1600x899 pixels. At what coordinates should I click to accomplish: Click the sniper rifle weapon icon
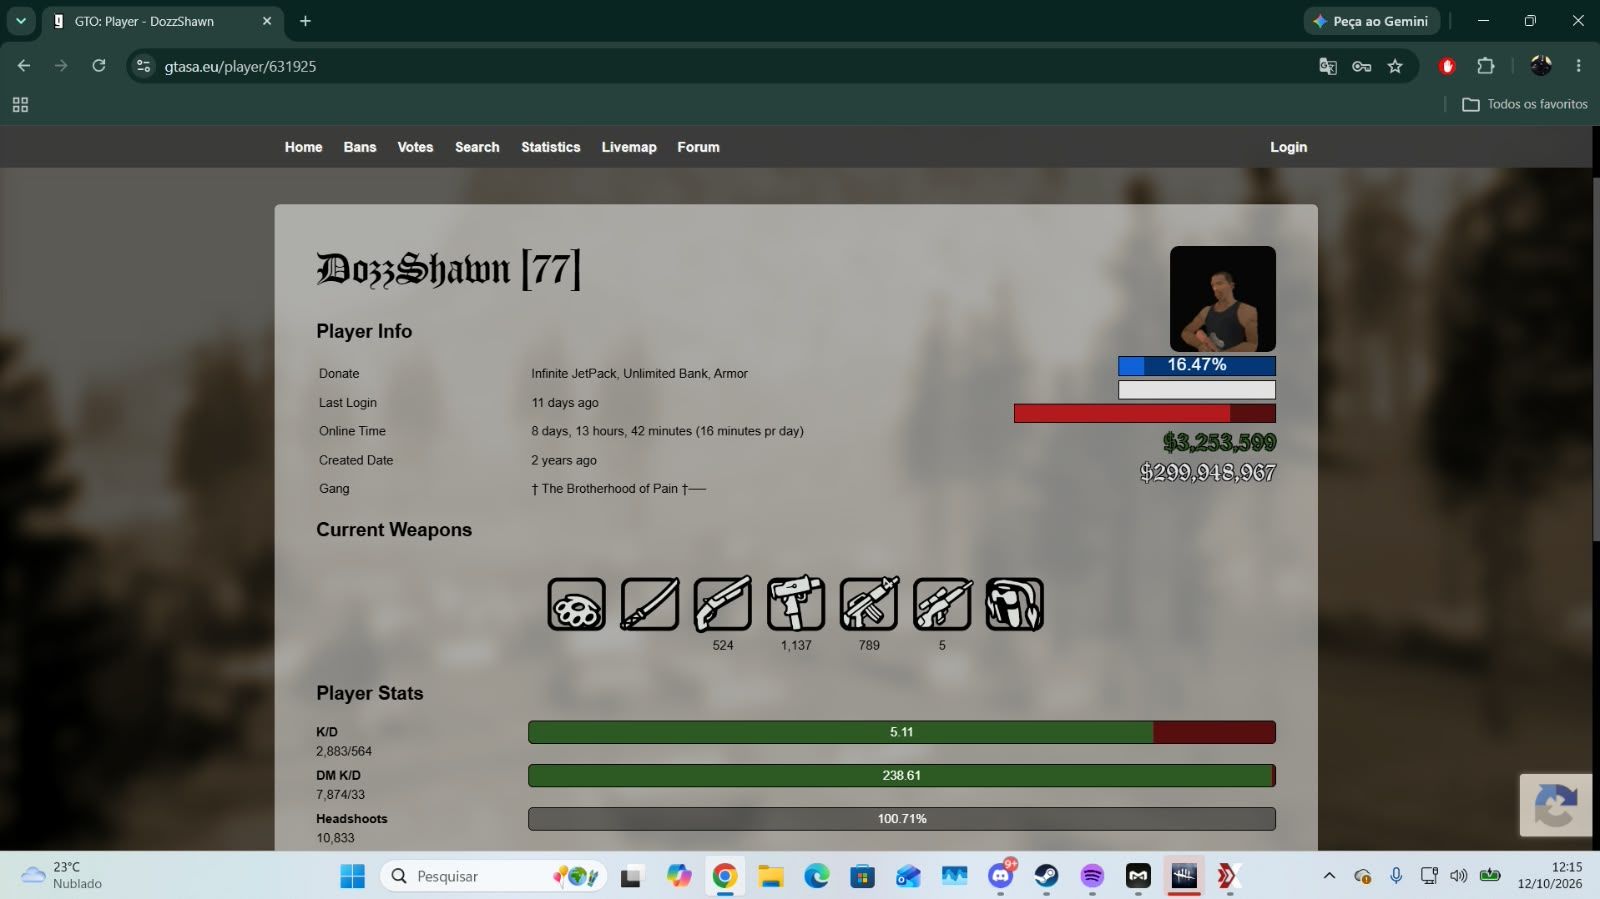[x=942, y=604]
